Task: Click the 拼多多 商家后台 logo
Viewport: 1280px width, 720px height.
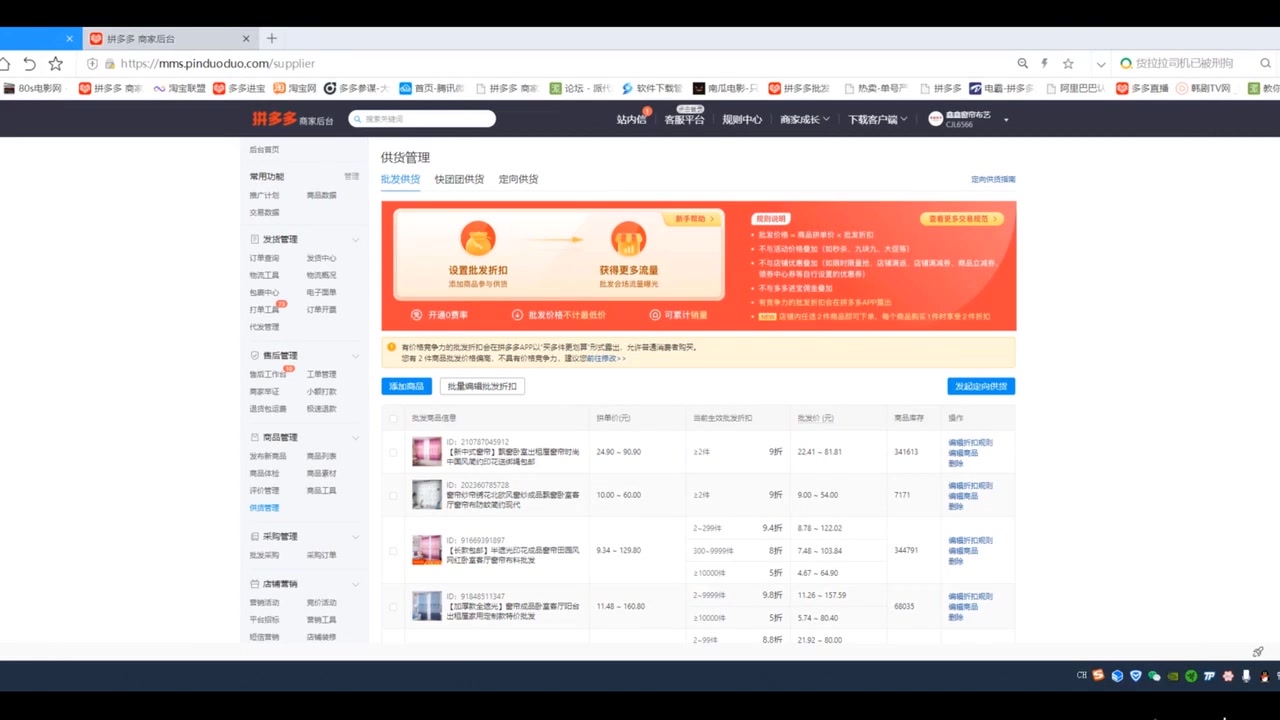Action: click(x=292, y=119)
